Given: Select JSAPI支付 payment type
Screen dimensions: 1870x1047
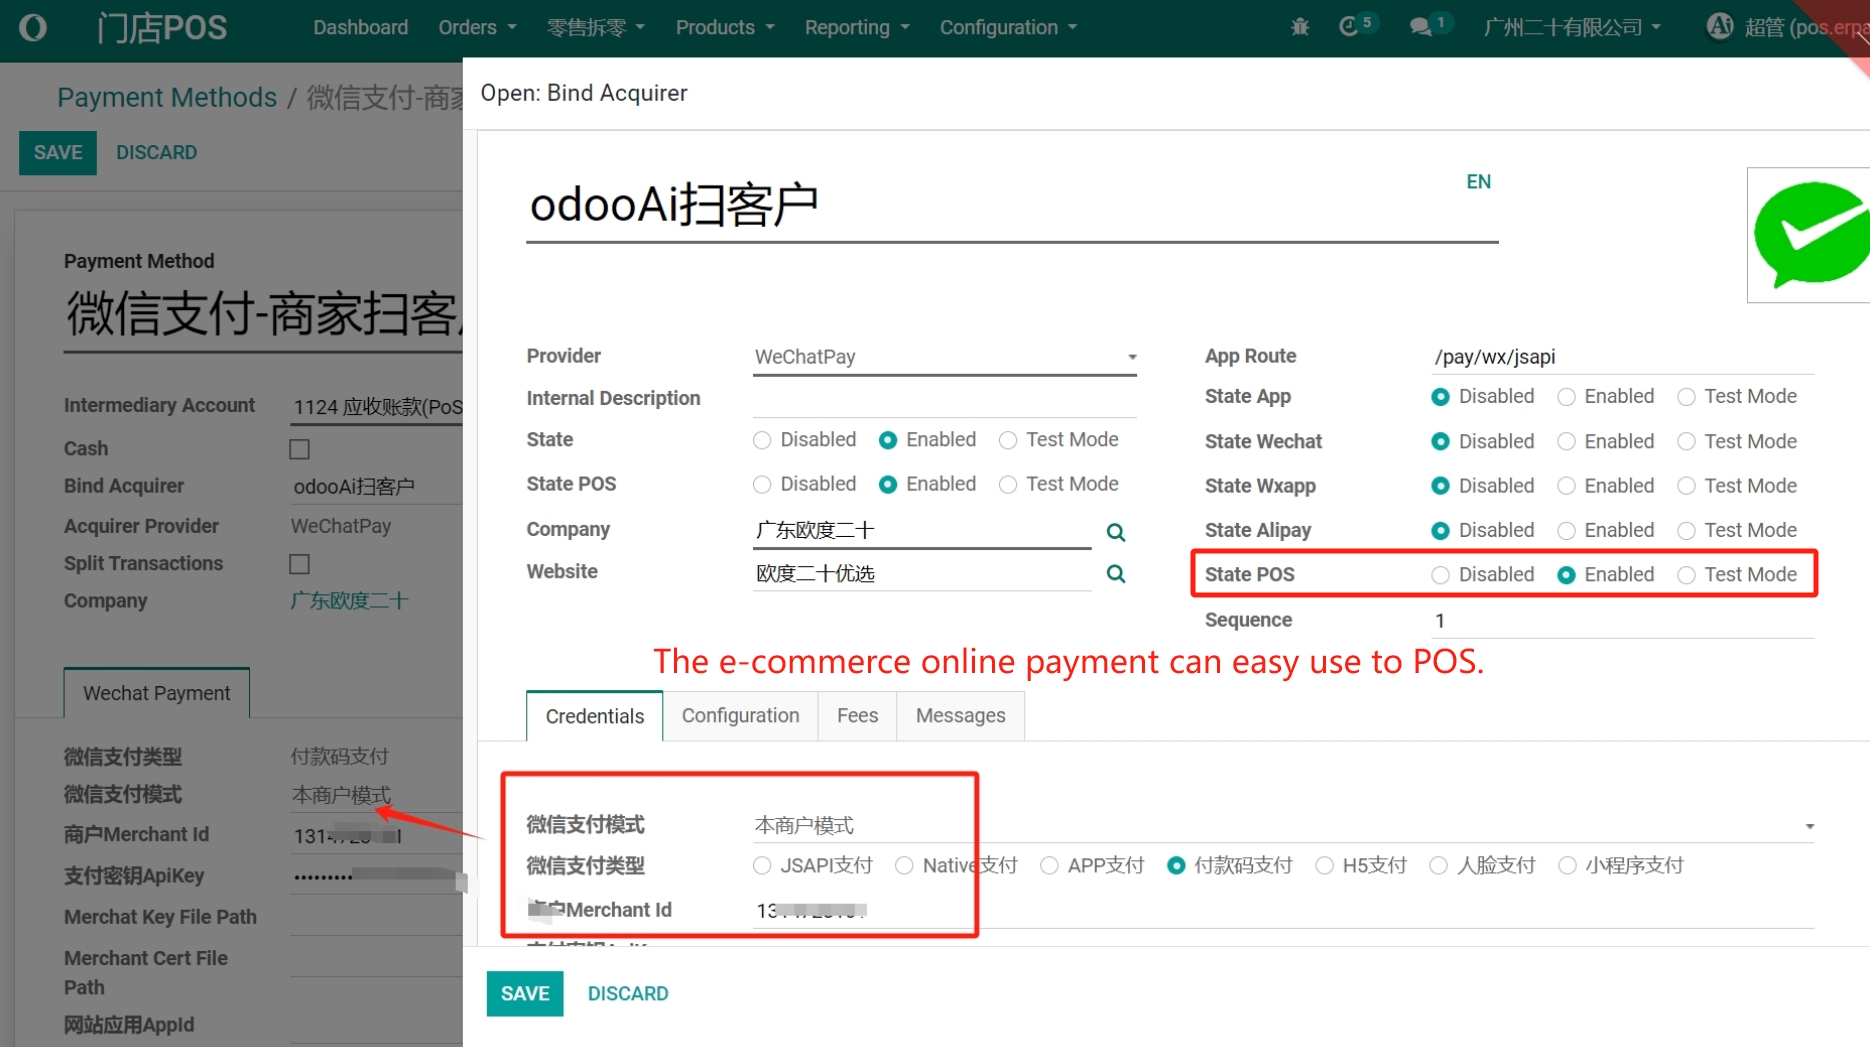Looking at the screenshot, I should [x=762, y=866].
